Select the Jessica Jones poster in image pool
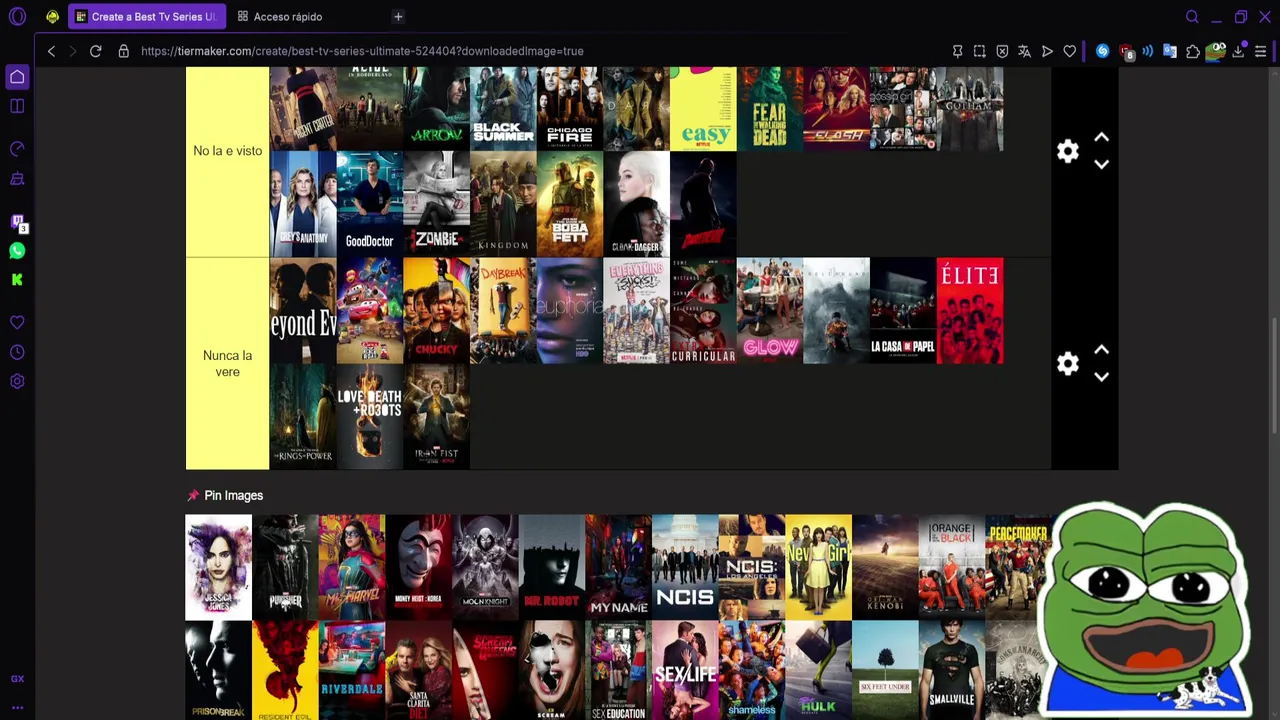1280x720 pixels. 218,568
